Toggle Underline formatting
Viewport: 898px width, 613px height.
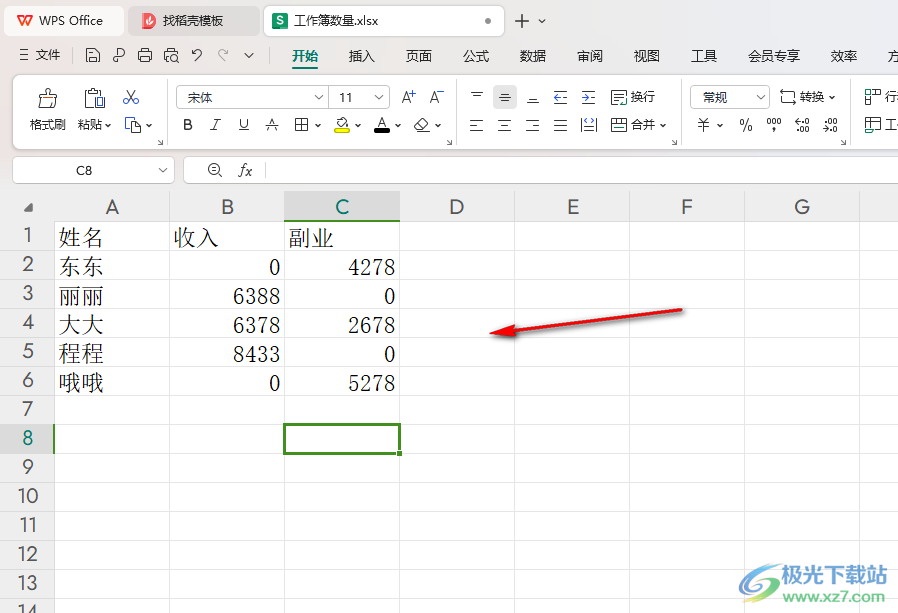(244, 125)
